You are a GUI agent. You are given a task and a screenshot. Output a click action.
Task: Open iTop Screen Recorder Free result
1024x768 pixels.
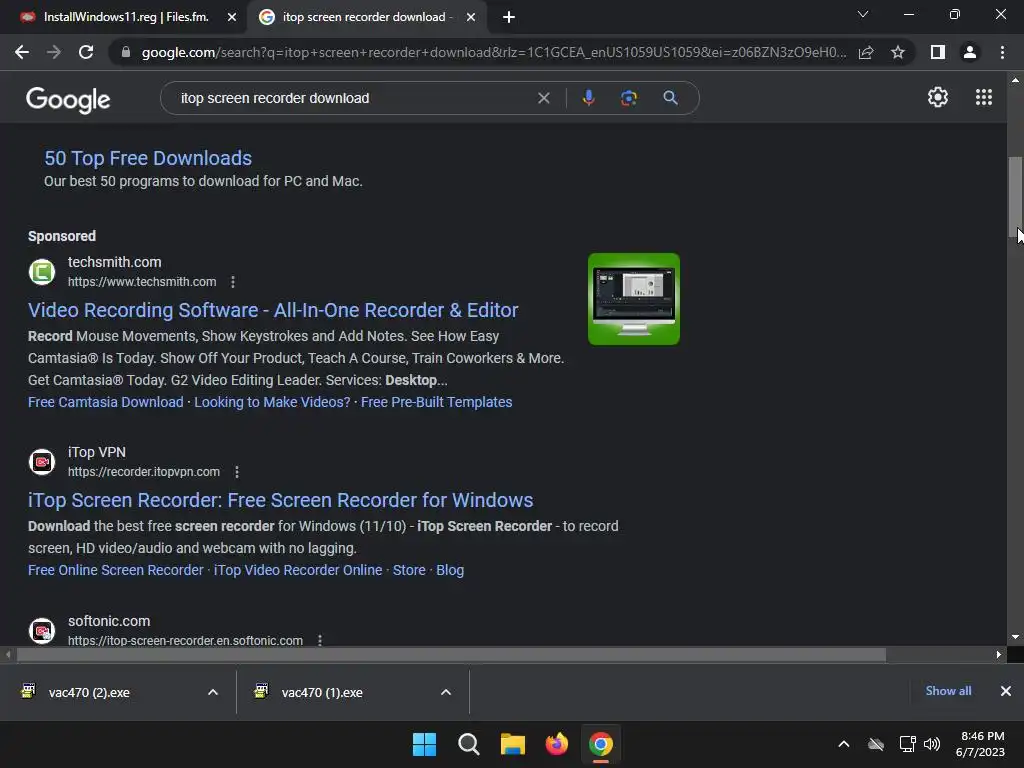280,500
